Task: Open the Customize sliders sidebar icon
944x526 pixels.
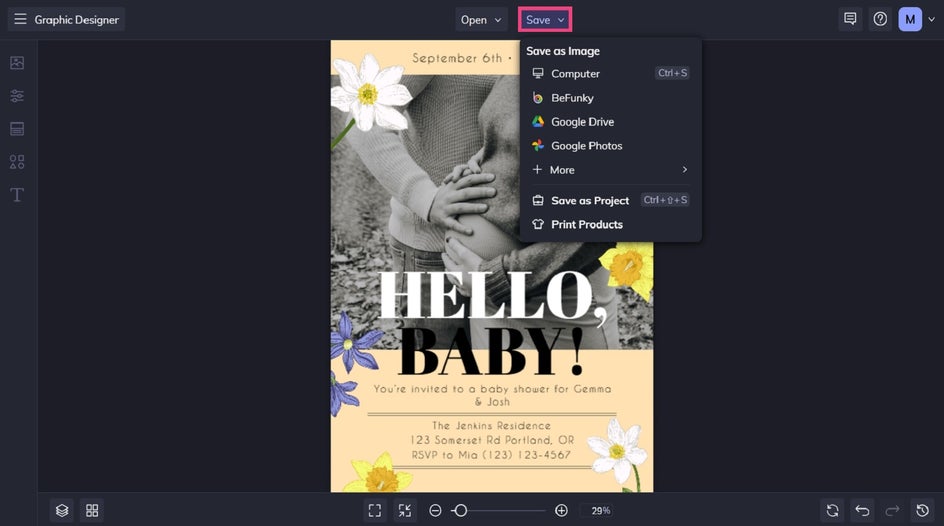Action: pyautogui.click(x=17, y=96)
